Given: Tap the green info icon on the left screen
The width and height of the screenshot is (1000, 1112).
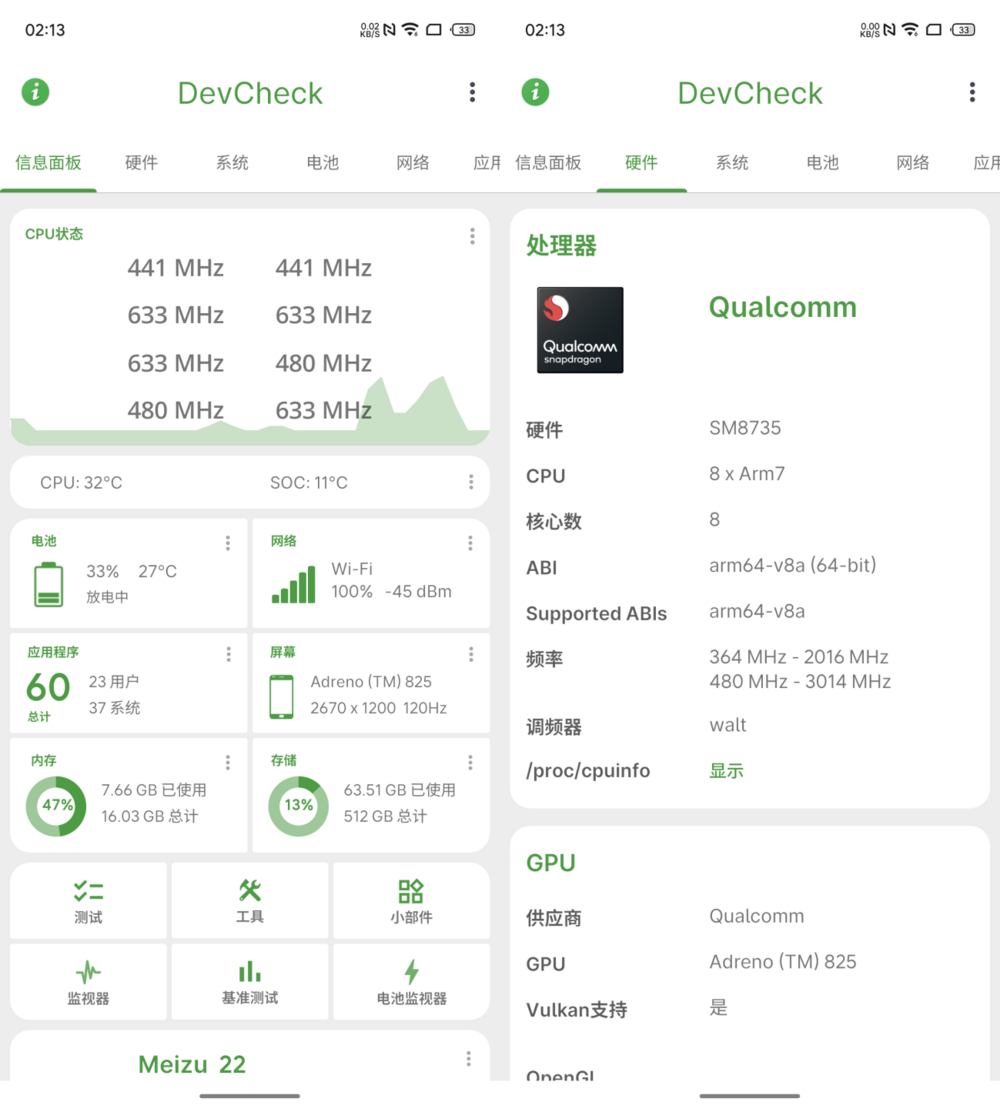Looking at the screenshot, I should pos(35,92).
